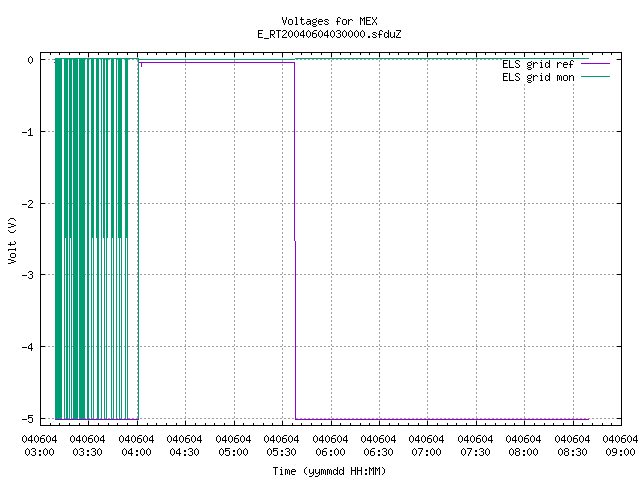Click the x-axis tick label '03:30'

[87, 452]
